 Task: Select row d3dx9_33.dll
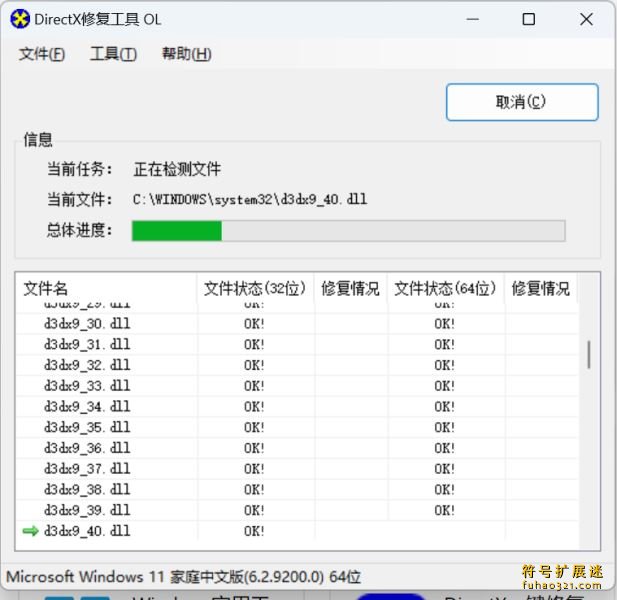pyautogui.click(x=297, y=386)
